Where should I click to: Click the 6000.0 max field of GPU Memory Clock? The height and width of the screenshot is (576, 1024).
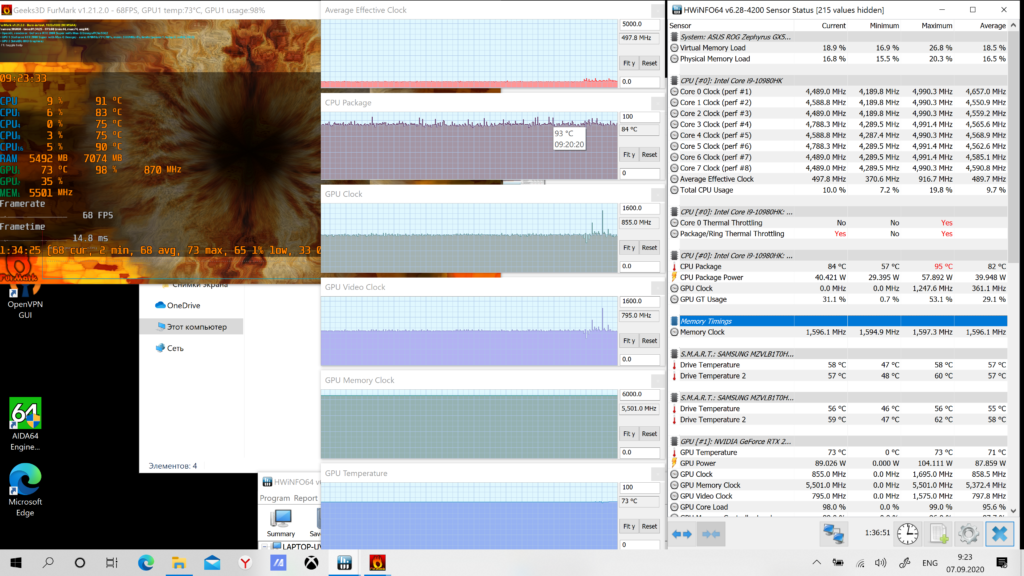click(639, 394)
